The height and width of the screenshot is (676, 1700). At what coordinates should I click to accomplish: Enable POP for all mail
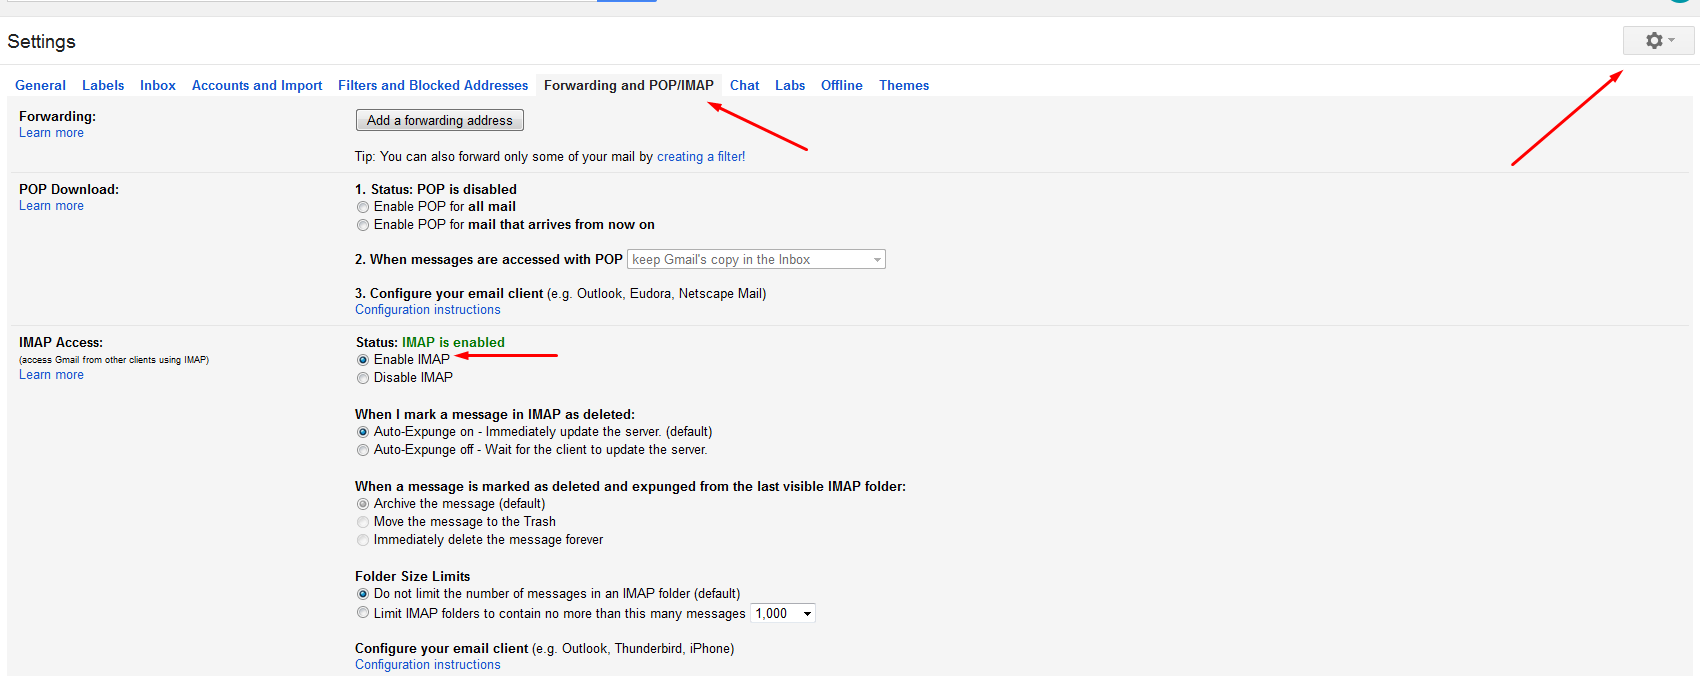tap(363, 207)
